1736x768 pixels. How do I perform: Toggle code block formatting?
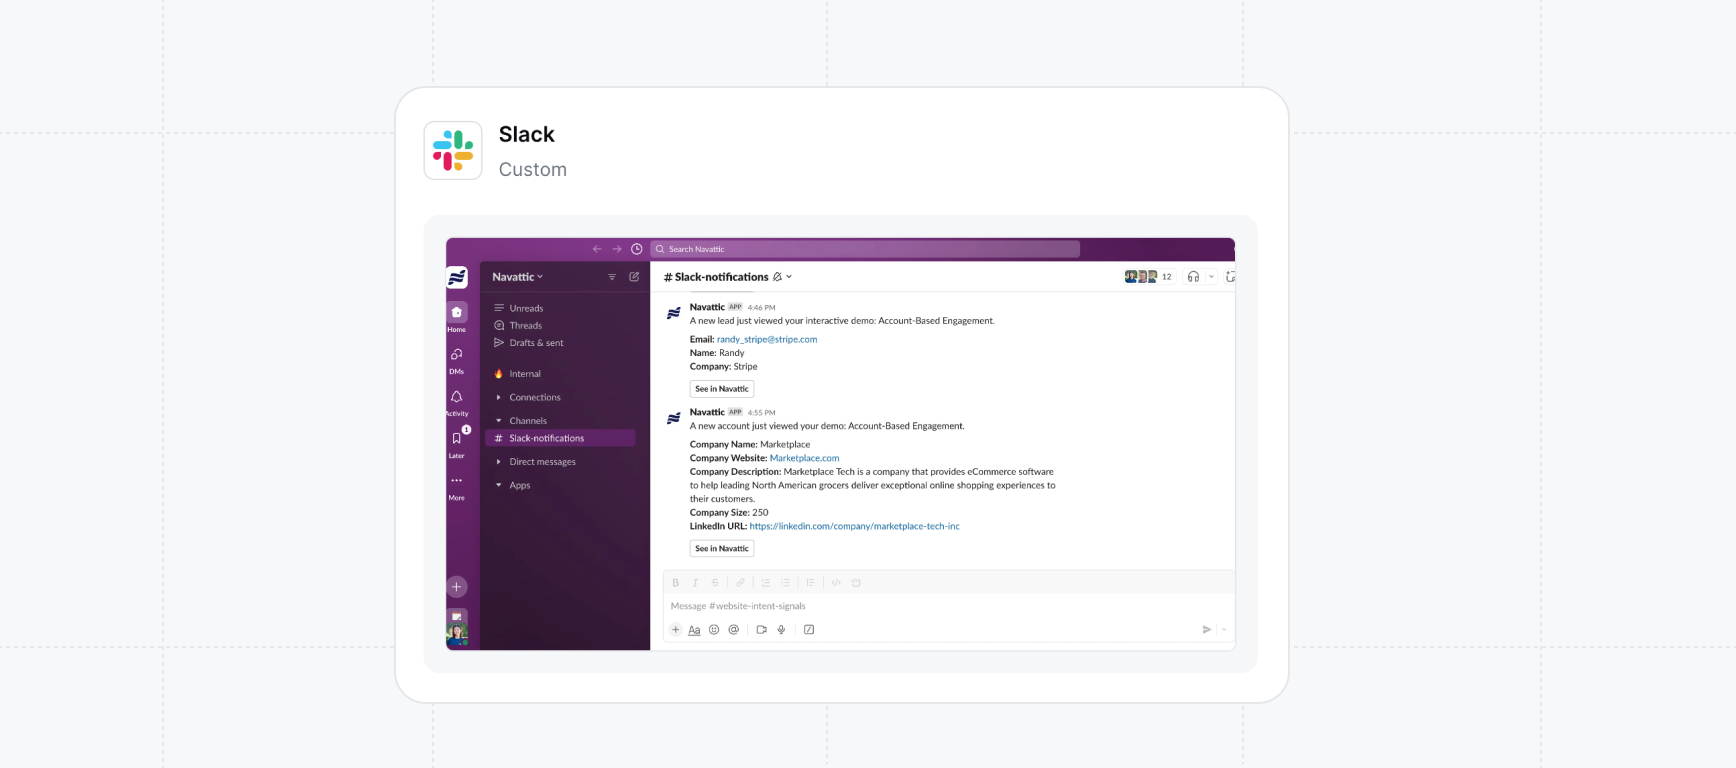click(856, 583)
